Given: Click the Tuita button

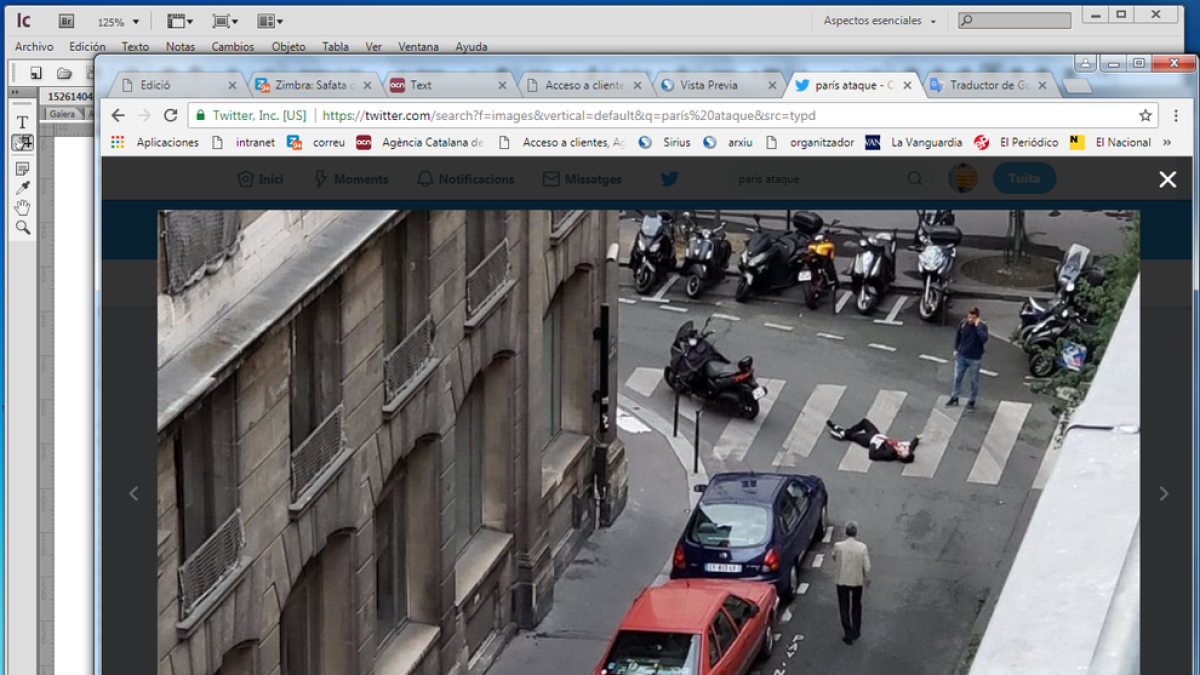Looking at the screenshot, I should [x=1024, y=179].
